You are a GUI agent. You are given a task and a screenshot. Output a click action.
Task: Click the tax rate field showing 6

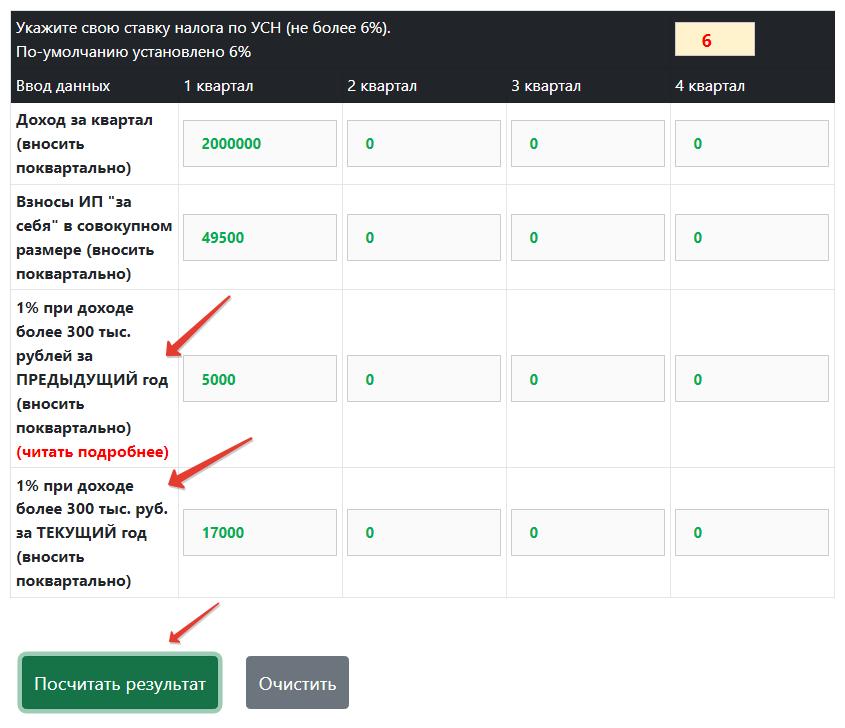[715, 39]
